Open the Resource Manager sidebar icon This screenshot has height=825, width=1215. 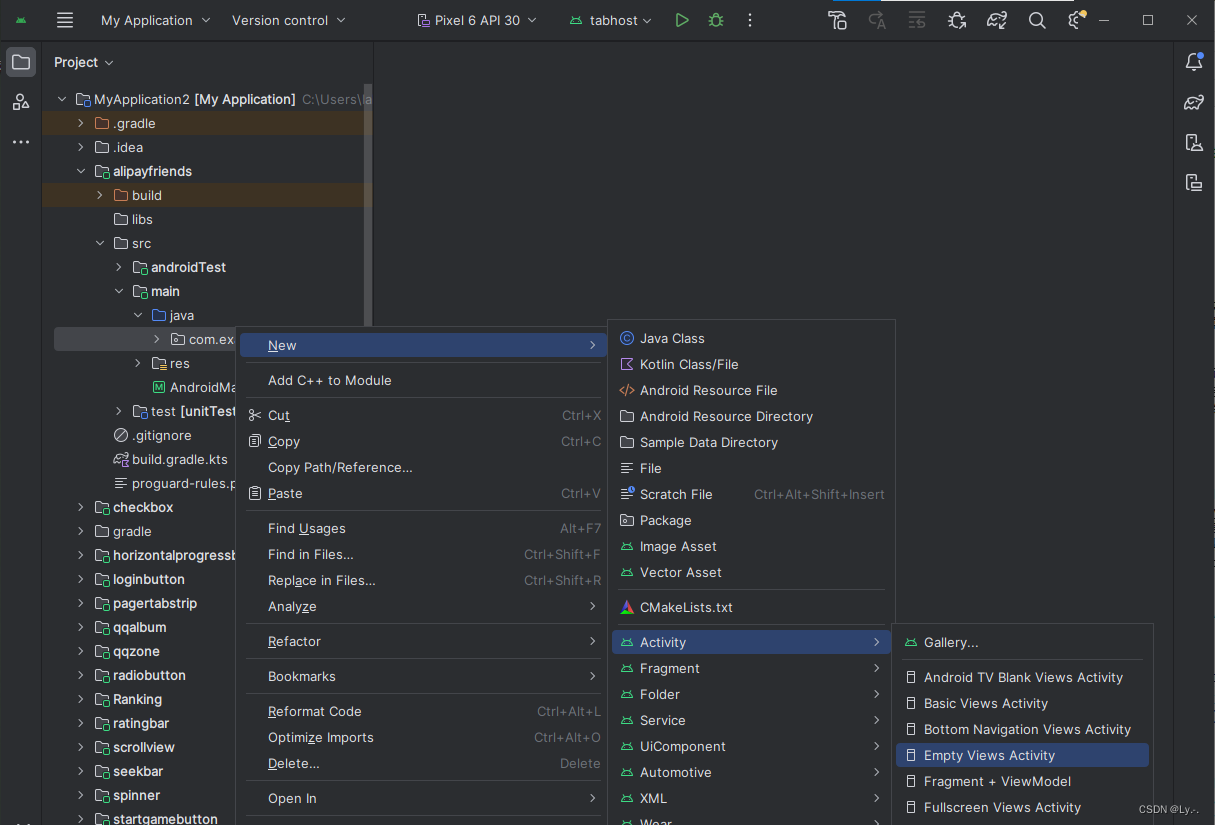(21, 102)
